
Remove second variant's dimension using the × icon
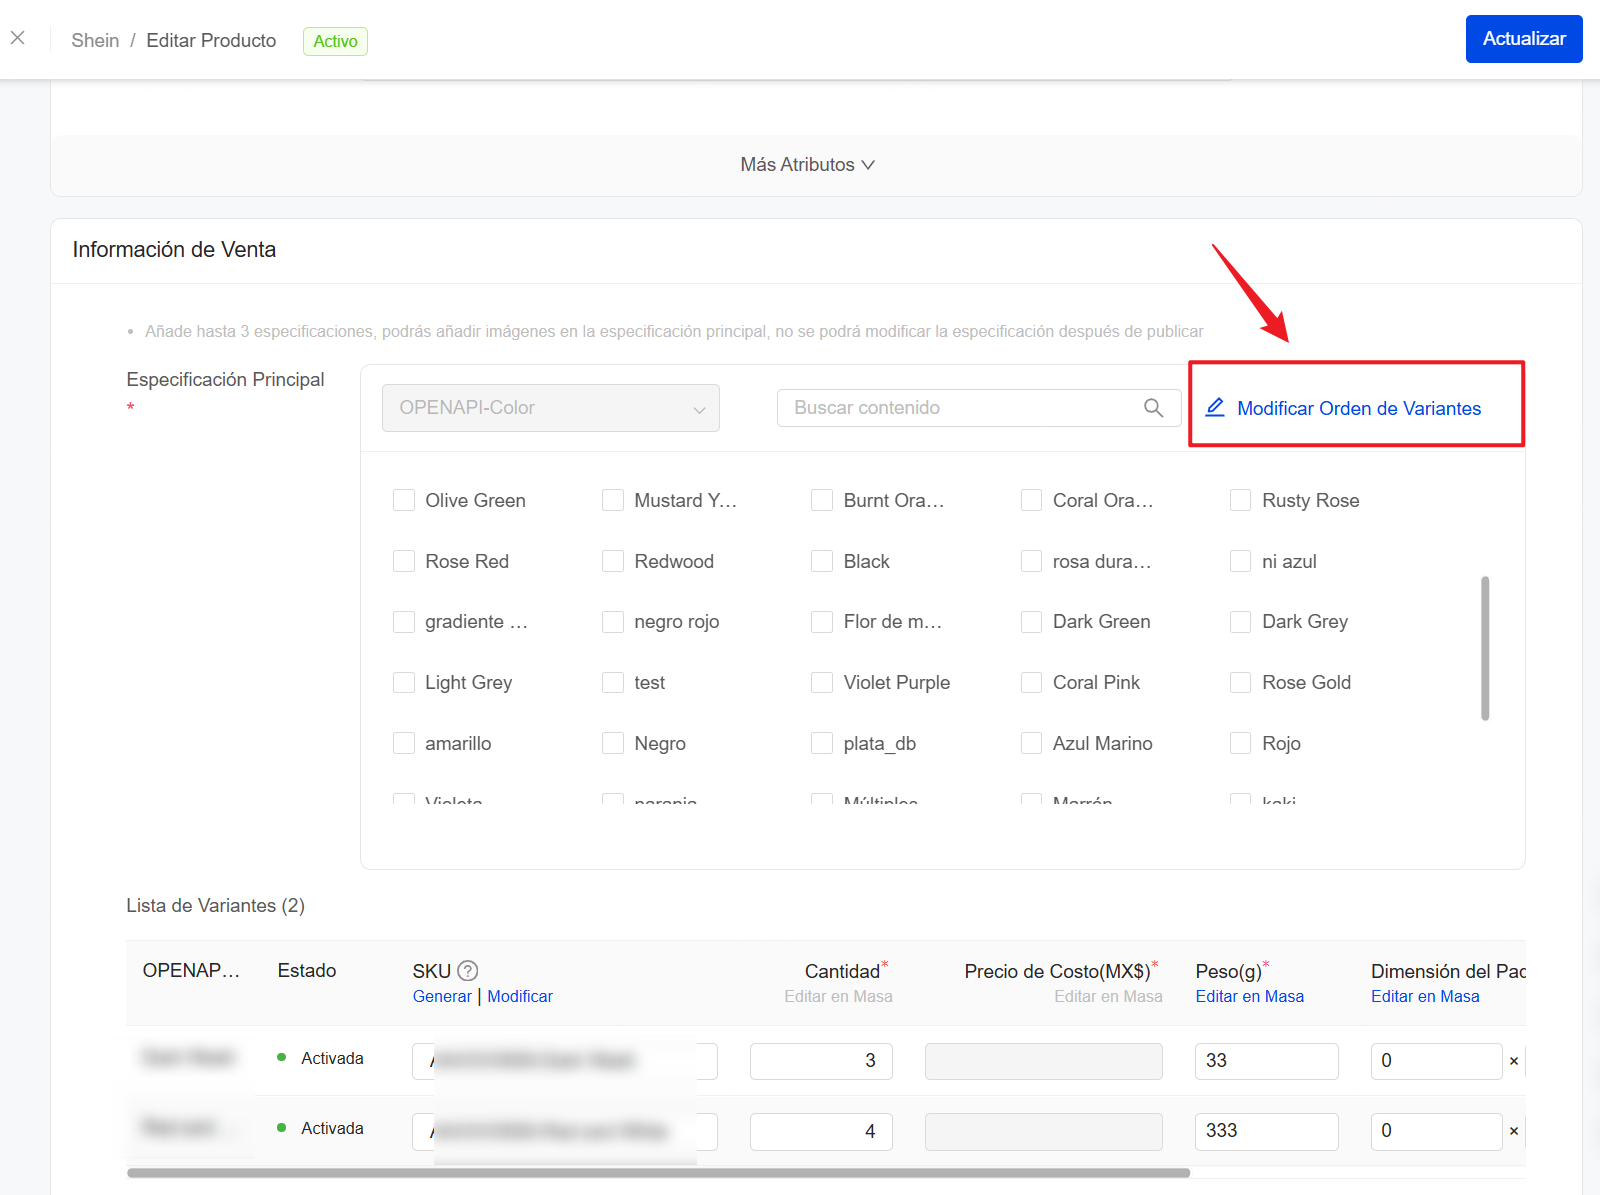tap(1513, 1131)
